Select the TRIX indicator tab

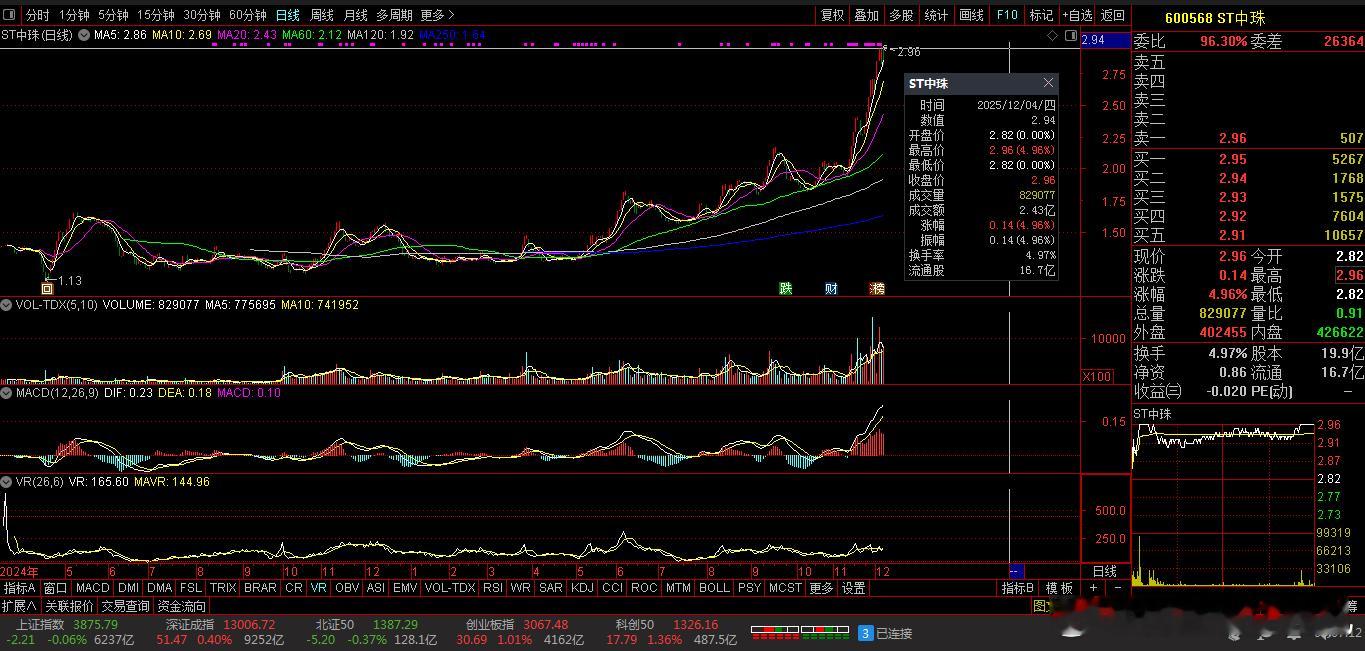point(222,588)
